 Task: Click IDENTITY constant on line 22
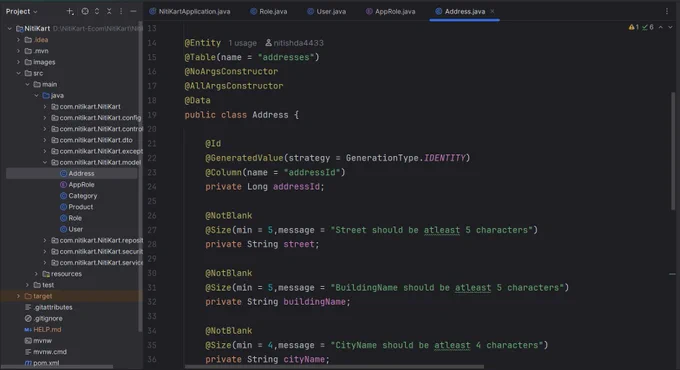(x=445, y=158)
